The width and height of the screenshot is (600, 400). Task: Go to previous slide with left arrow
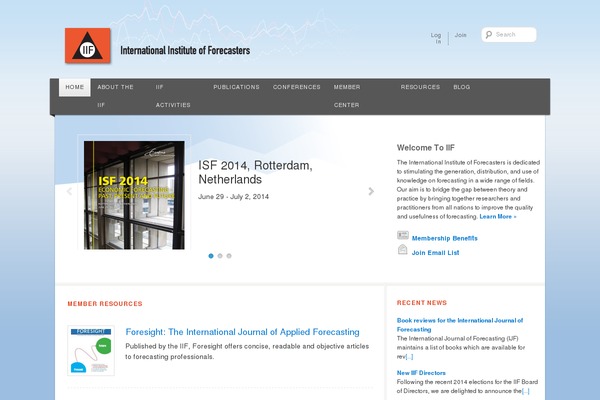(x=69, y=191)
